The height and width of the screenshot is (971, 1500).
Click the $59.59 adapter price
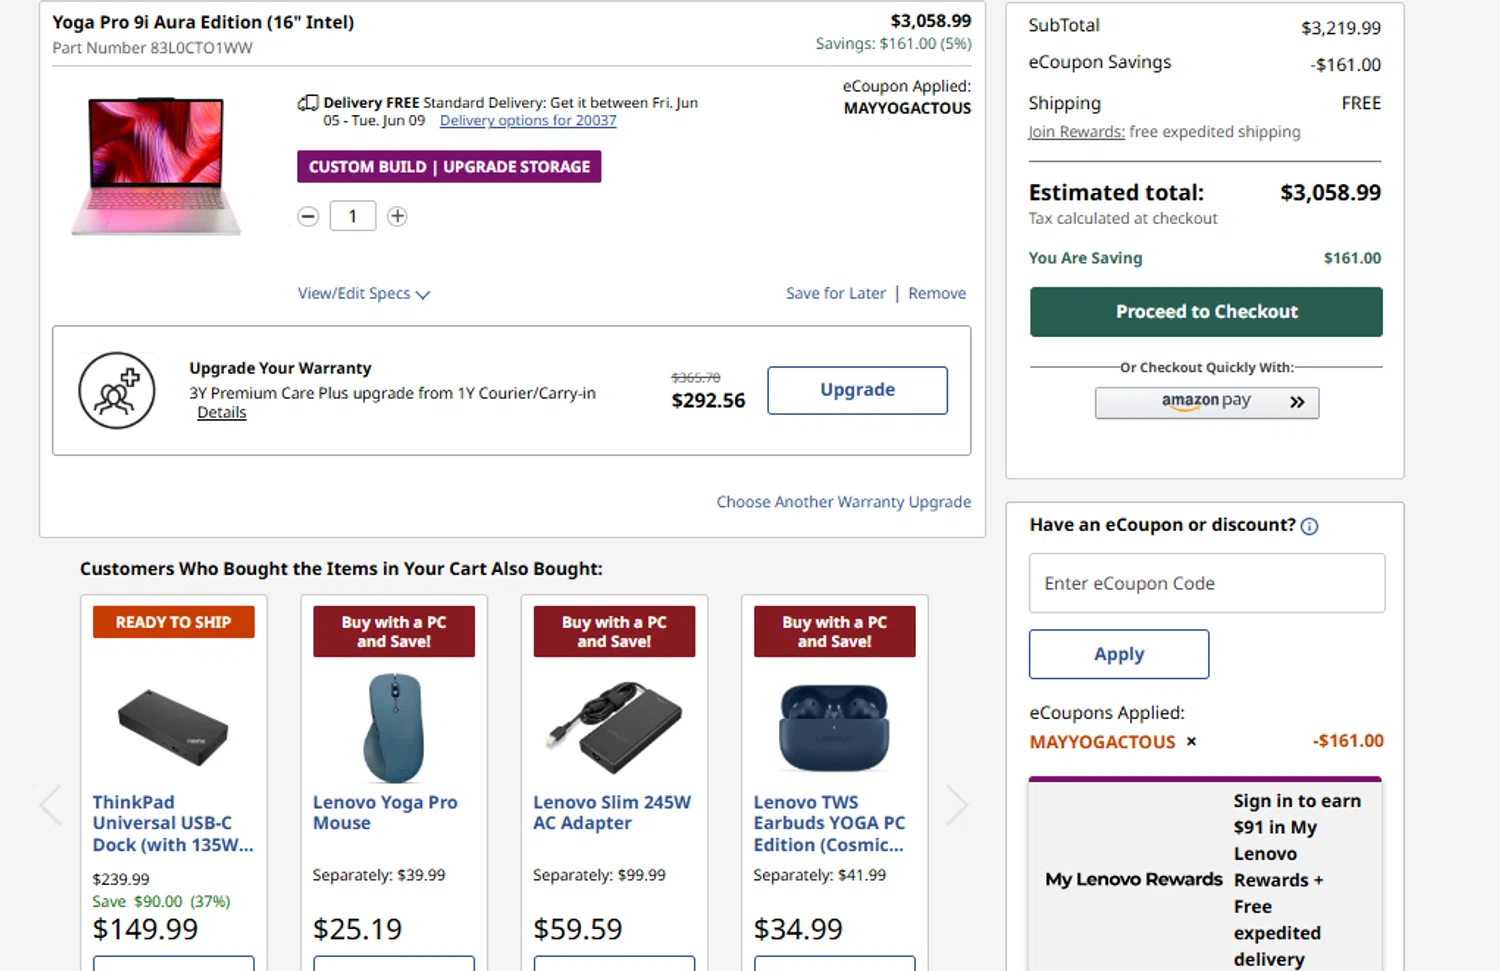coord(577,929)
